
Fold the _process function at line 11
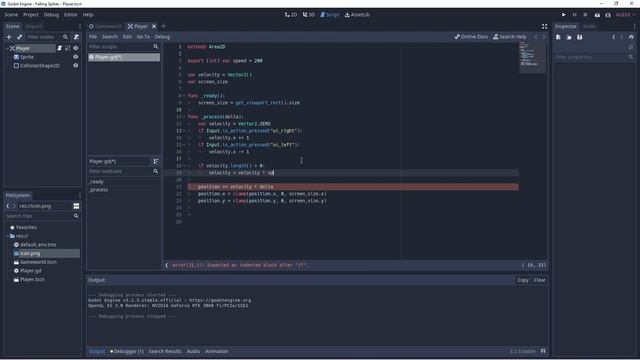(x=184, y=117)
